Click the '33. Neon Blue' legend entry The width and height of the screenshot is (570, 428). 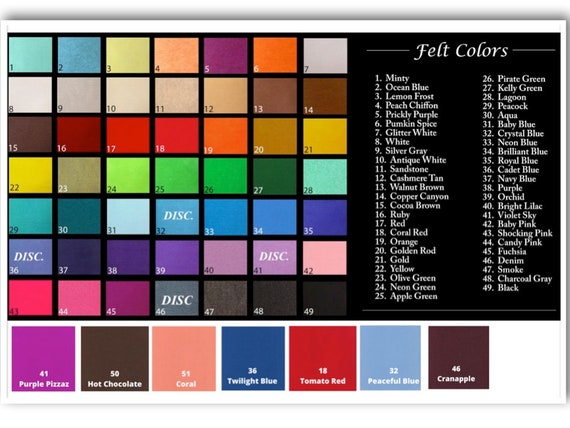[x=510, y=143]
